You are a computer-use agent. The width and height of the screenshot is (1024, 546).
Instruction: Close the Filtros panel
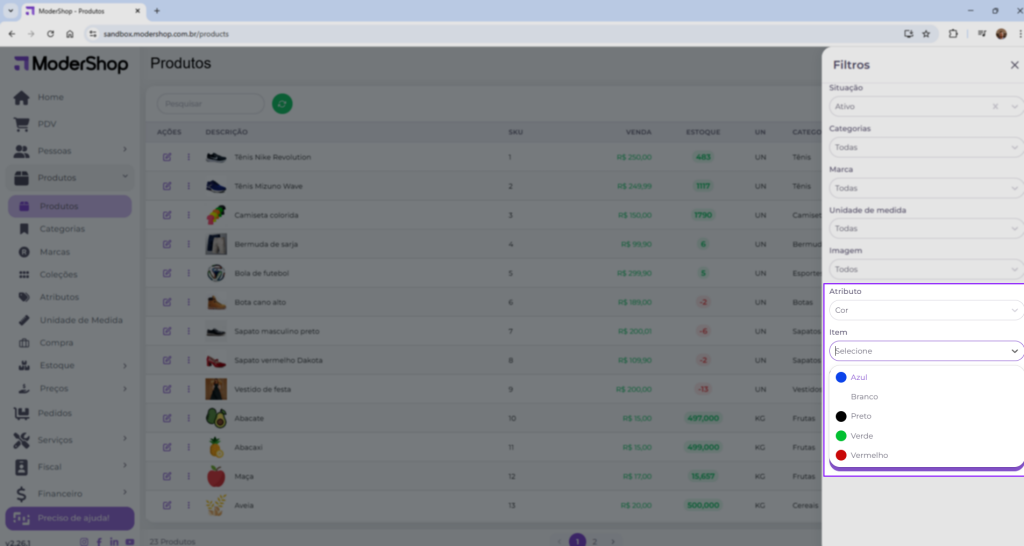[1014, 65]
